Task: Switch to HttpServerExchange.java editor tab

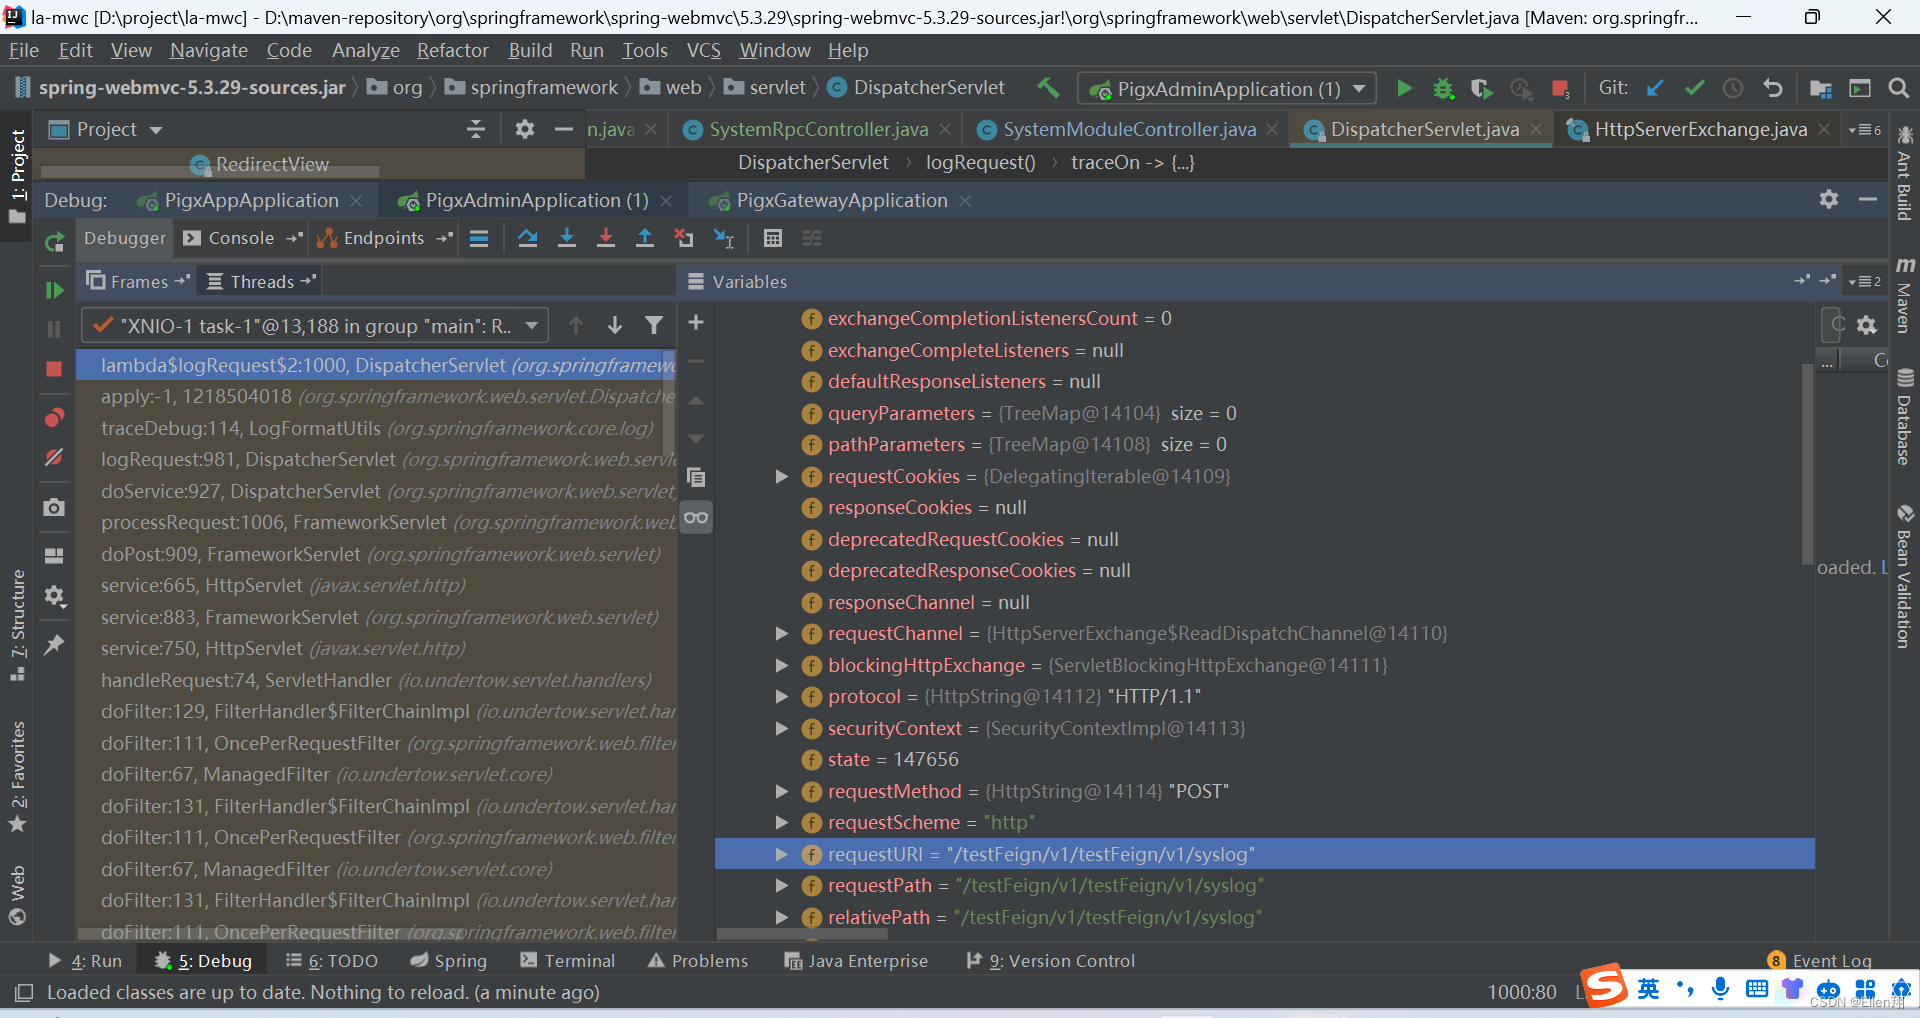Action: pyautogui.click(x=1700, y=129)
